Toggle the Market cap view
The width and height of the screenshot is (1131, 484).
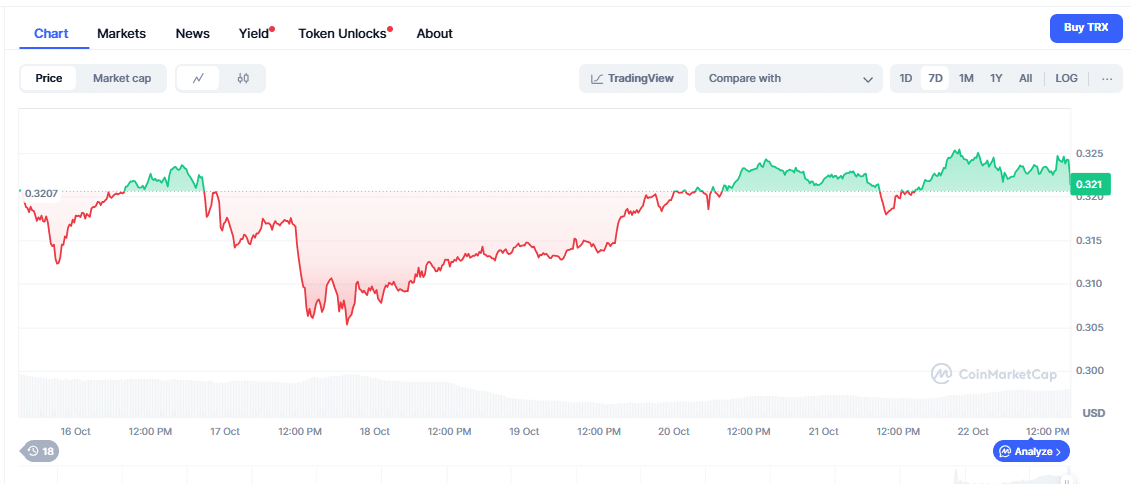coord(122,78)
